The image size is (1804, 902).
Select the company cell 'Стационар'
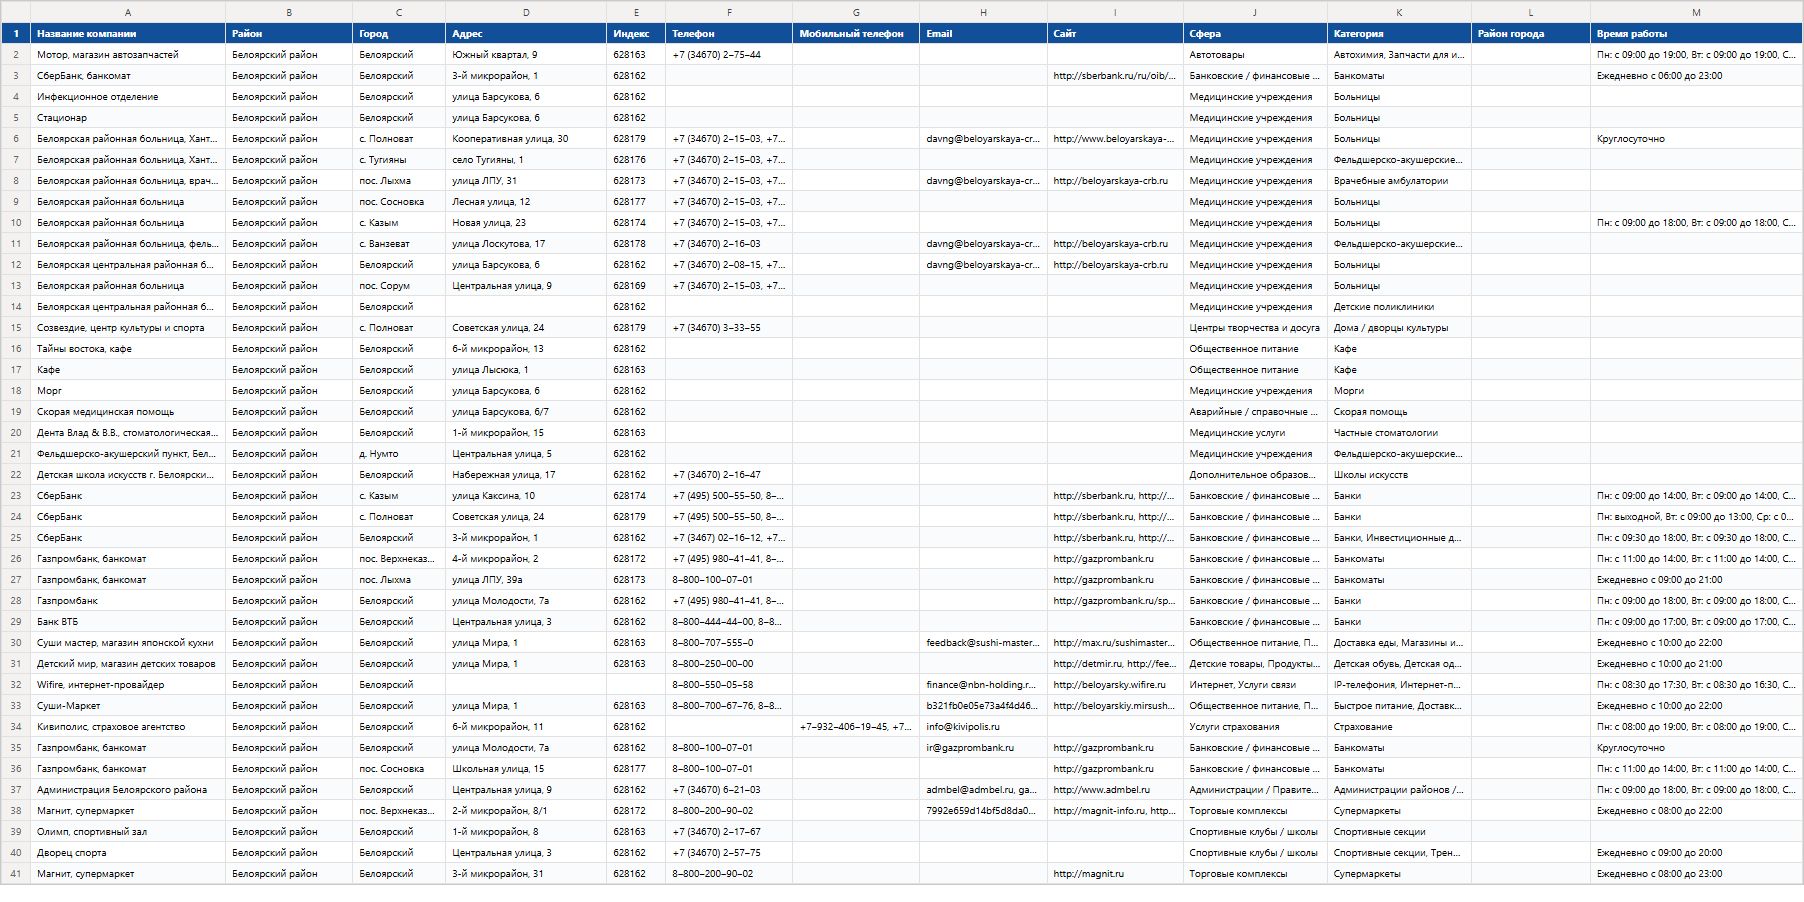click(128, 118)
